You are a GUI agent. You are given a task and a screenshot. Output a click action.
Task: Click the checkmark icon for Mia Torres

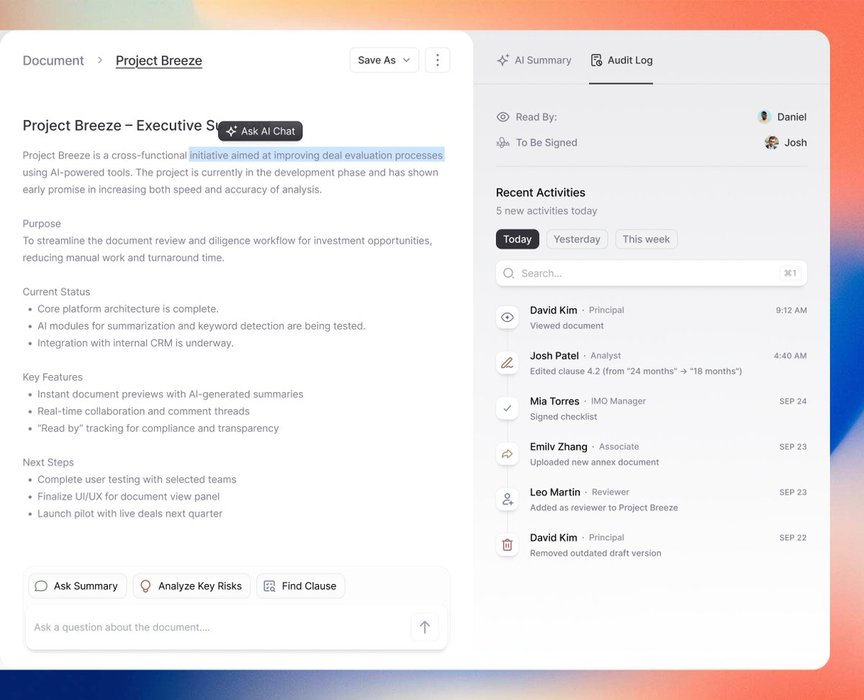[x=507, y=408]
